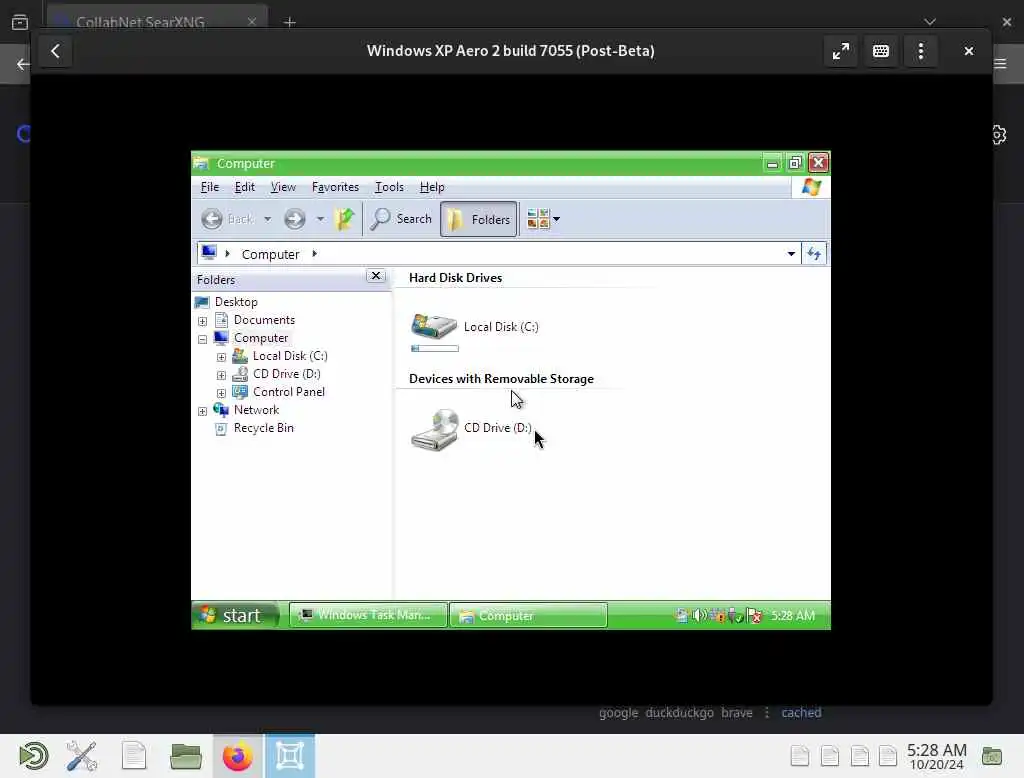The width and height of the screenshot is (1024, 778).
Task: Open the address bar dropdown arrow
Action: [x=791, y=253]
